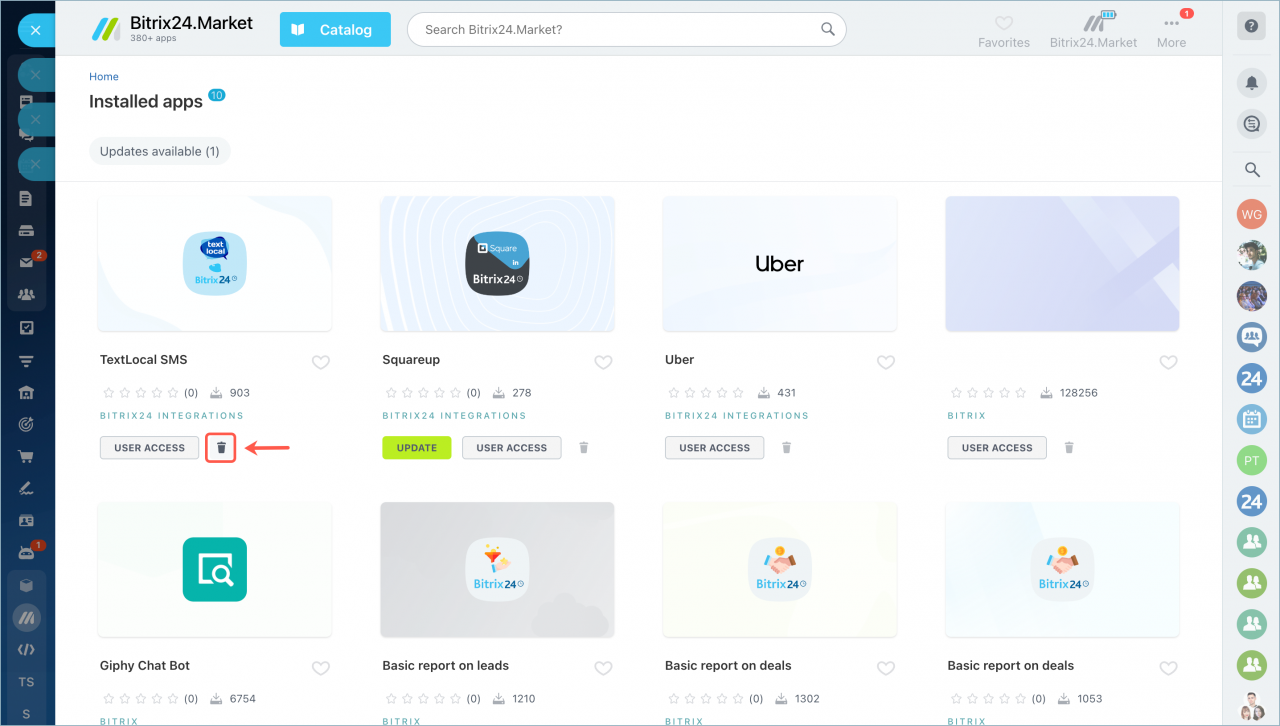The width and height of the screenshot is (1280, 726).
Task: Open the Uber app title link
Action: pyautogui.click(x=679, y=359)
